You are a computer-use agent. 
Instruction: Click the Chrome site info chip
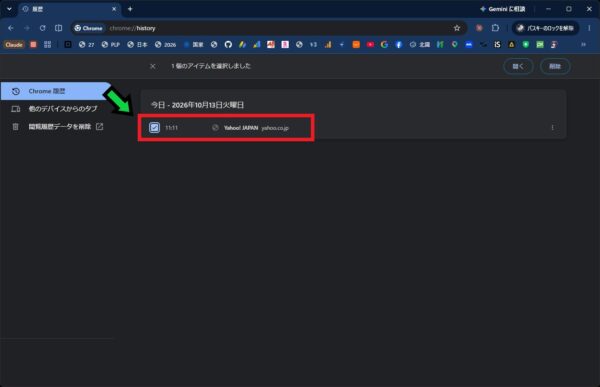pyautogui.click(x=89, y=28)
